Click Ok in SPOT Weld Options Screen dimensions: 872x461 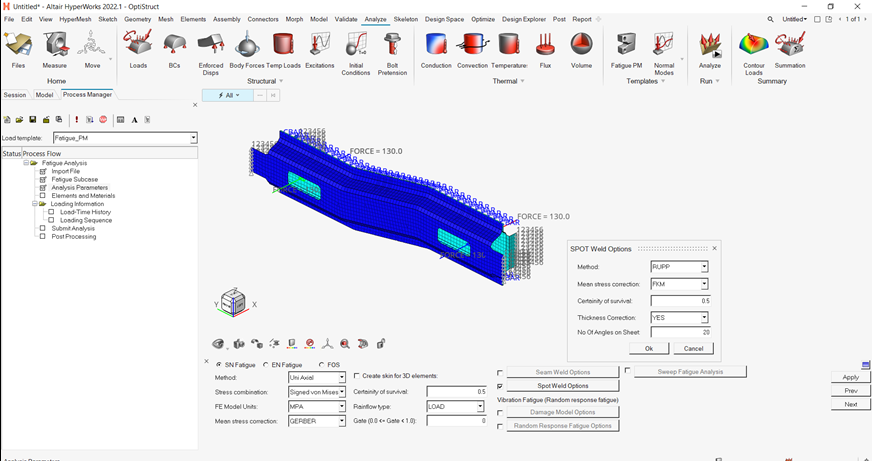(648, 348)
